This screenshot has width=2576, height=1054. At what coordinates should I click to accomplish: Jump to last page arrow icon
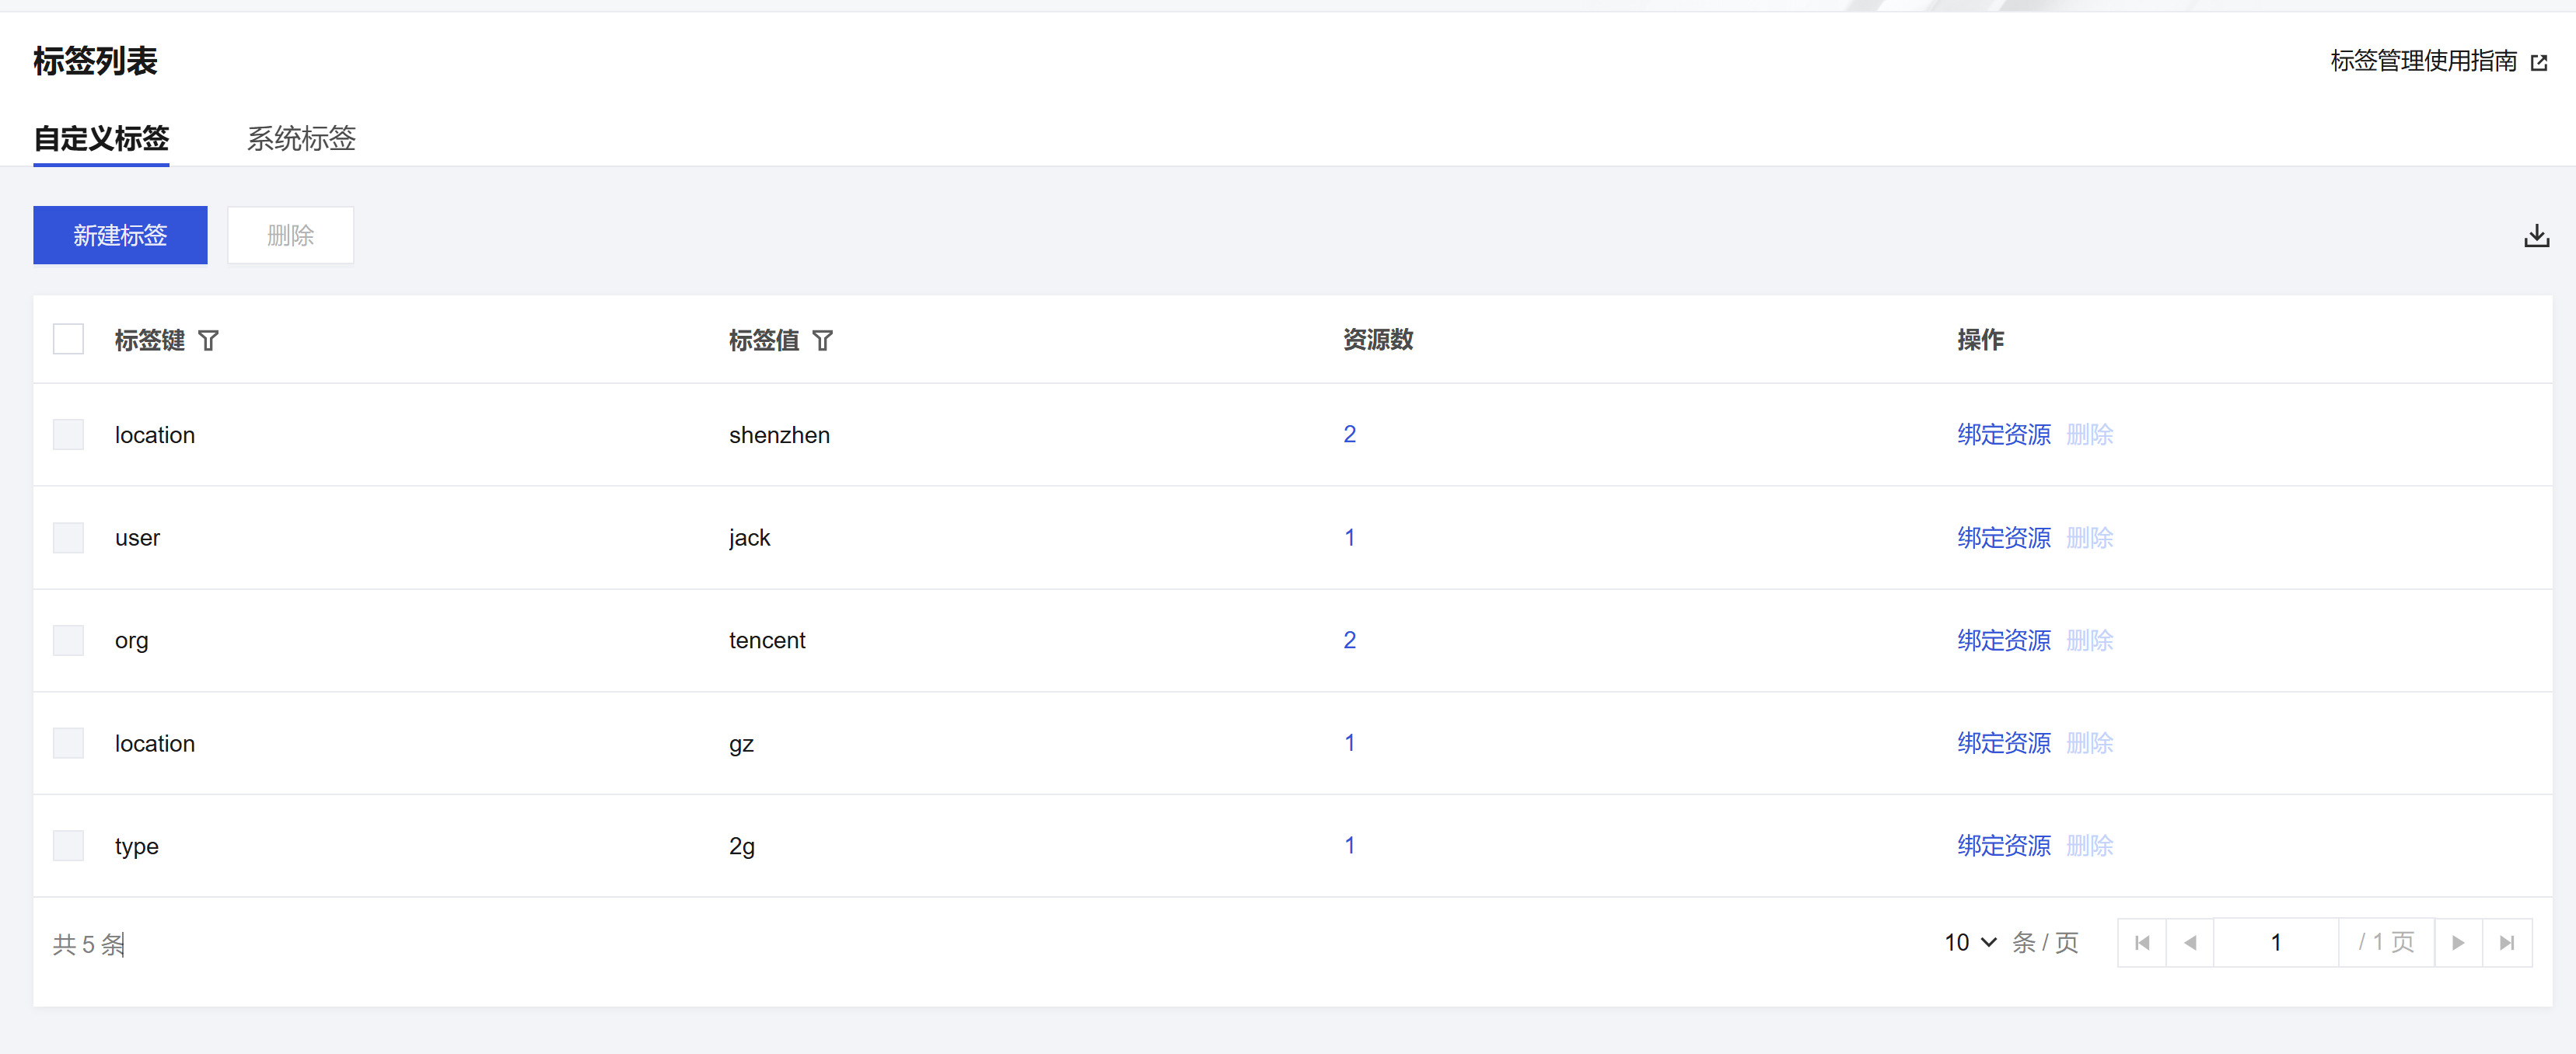(2506, 943)
